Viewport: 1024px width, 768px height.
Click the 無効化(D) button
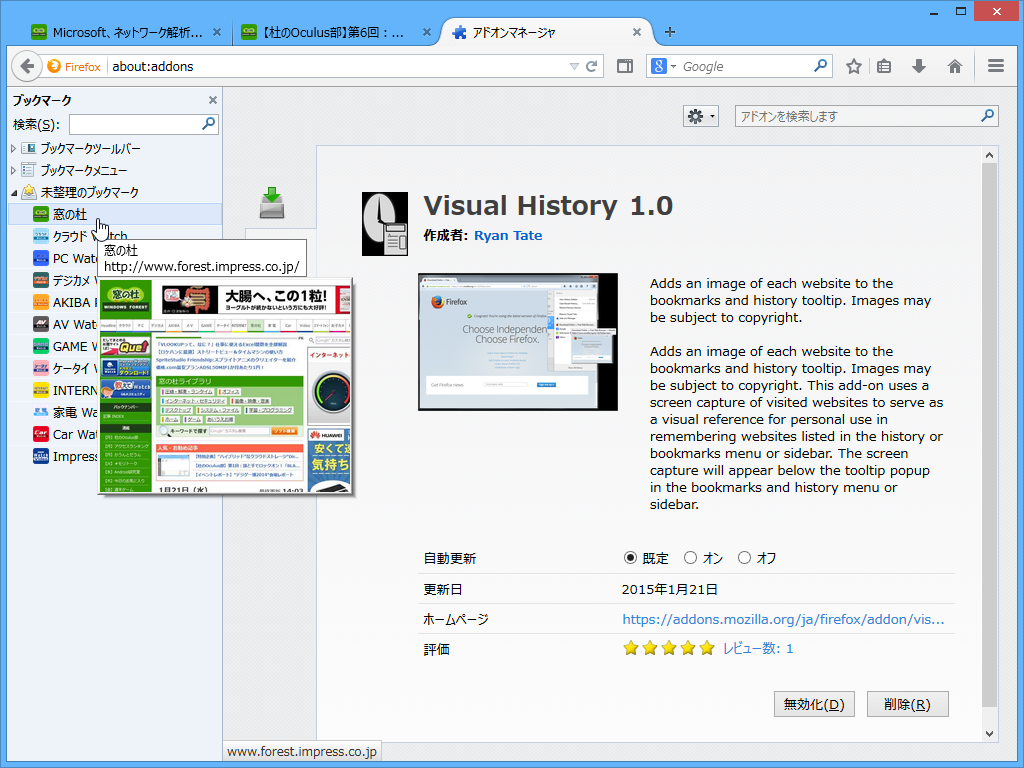click(814, 704)
